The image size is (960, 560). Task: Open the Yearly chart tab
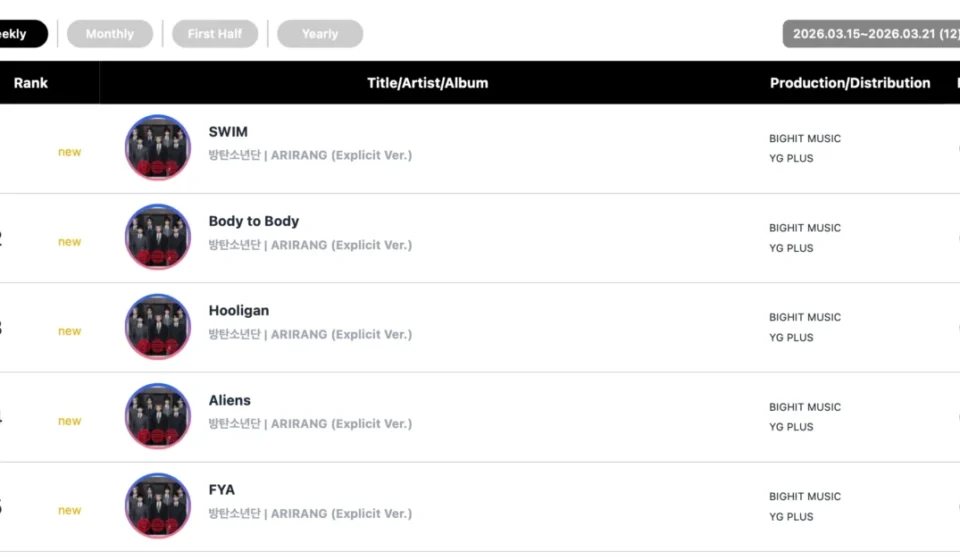tap(320, 34)
